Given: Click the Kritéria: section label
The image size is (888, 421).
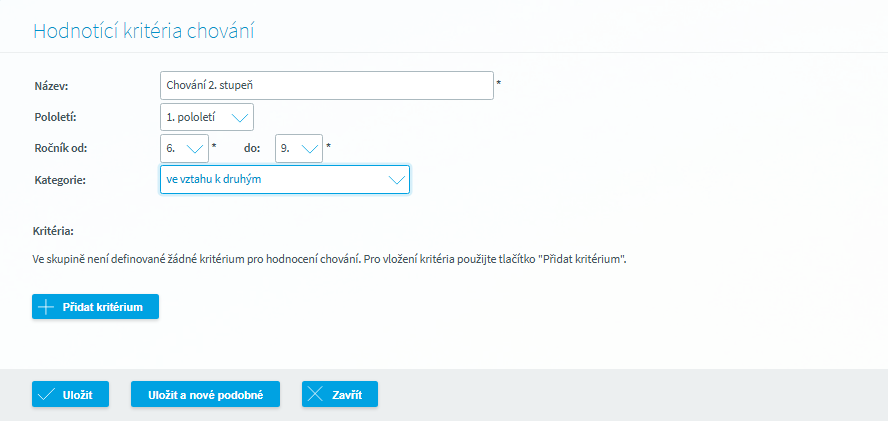Looking at the screenshot, I should [54, 231].
